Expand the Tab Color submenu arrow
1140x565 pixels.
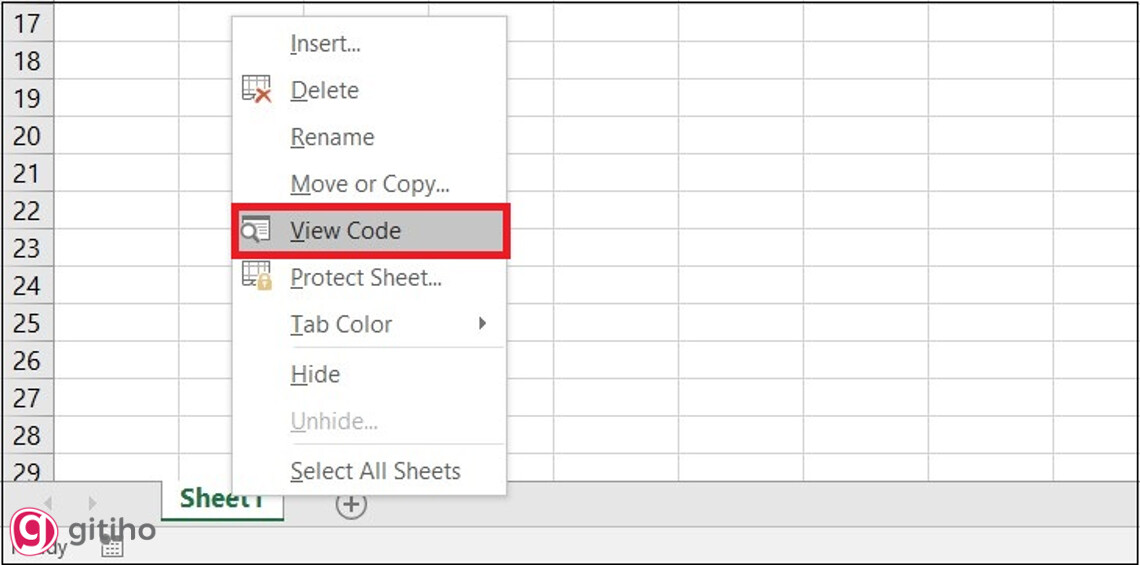click(x=483, y=324)
